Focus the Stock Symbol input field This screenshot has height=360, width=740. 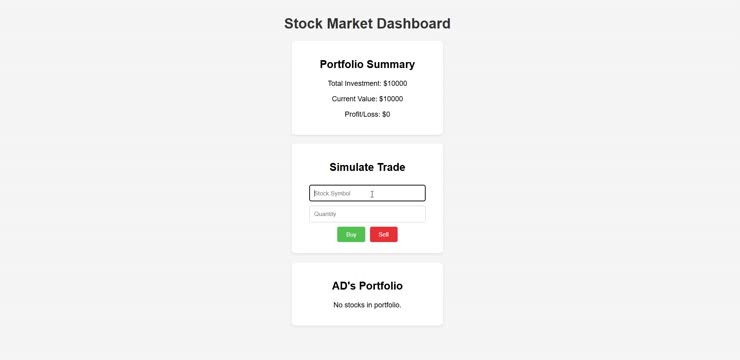[367, 193]
